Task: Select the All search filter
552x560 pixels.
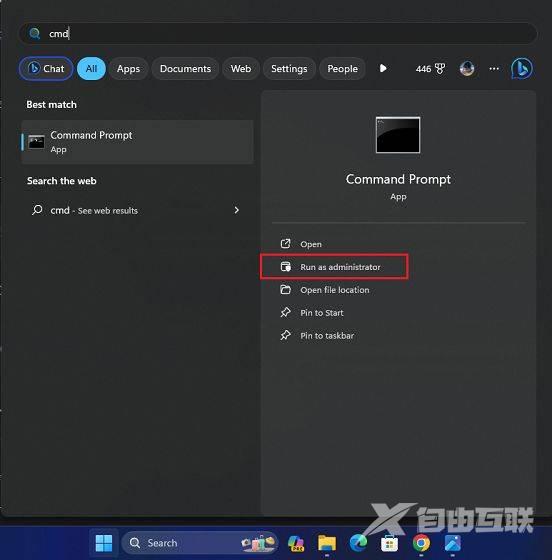Action: (x=91, y=68)
